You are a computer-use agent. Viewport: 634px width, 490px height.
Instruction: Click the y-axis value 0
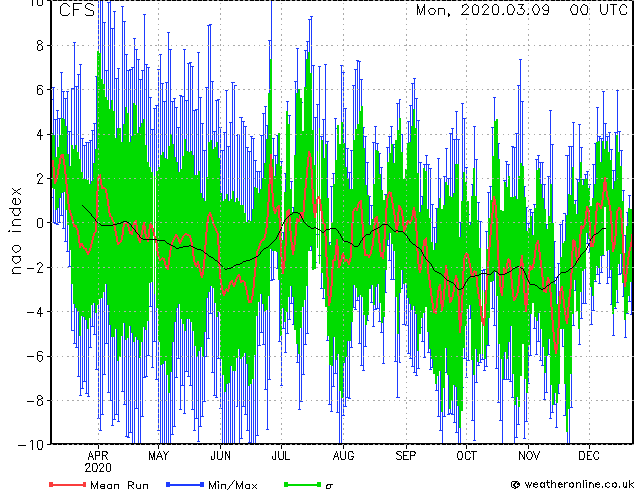pyautogui.click(x=40, y=223)
